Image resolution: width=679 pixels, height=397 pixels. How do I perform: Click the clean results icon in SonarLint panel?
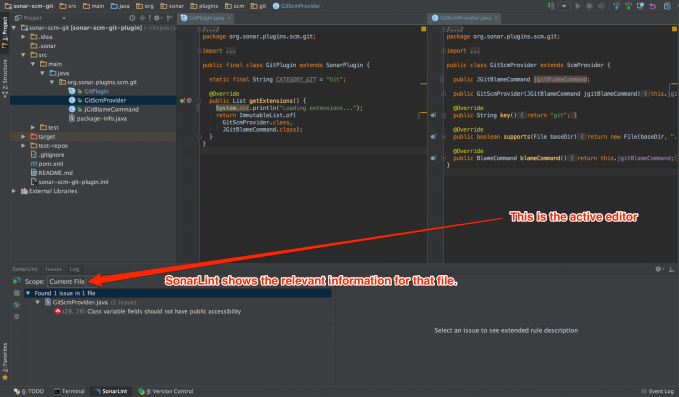click(16, 305)
